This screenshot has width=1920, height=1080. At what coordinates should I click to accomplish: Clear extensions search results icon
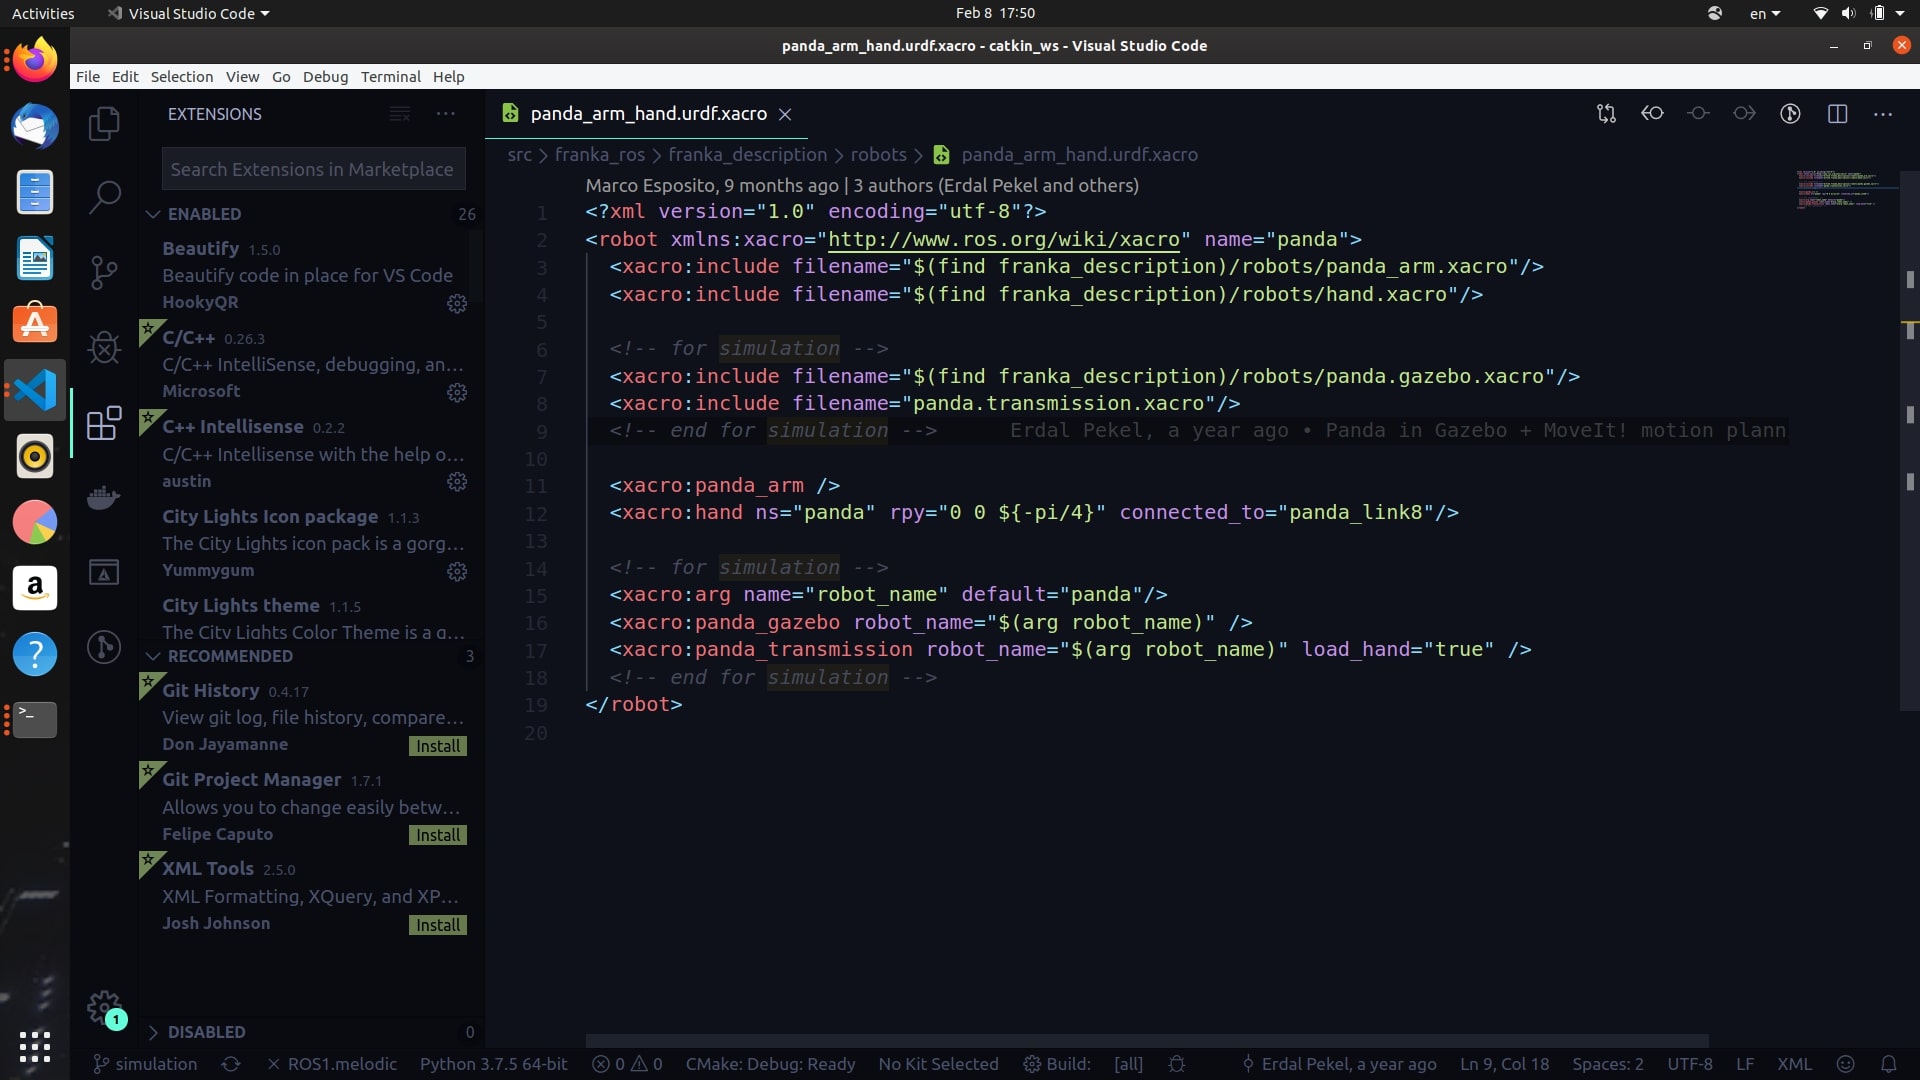pos(400,114)
